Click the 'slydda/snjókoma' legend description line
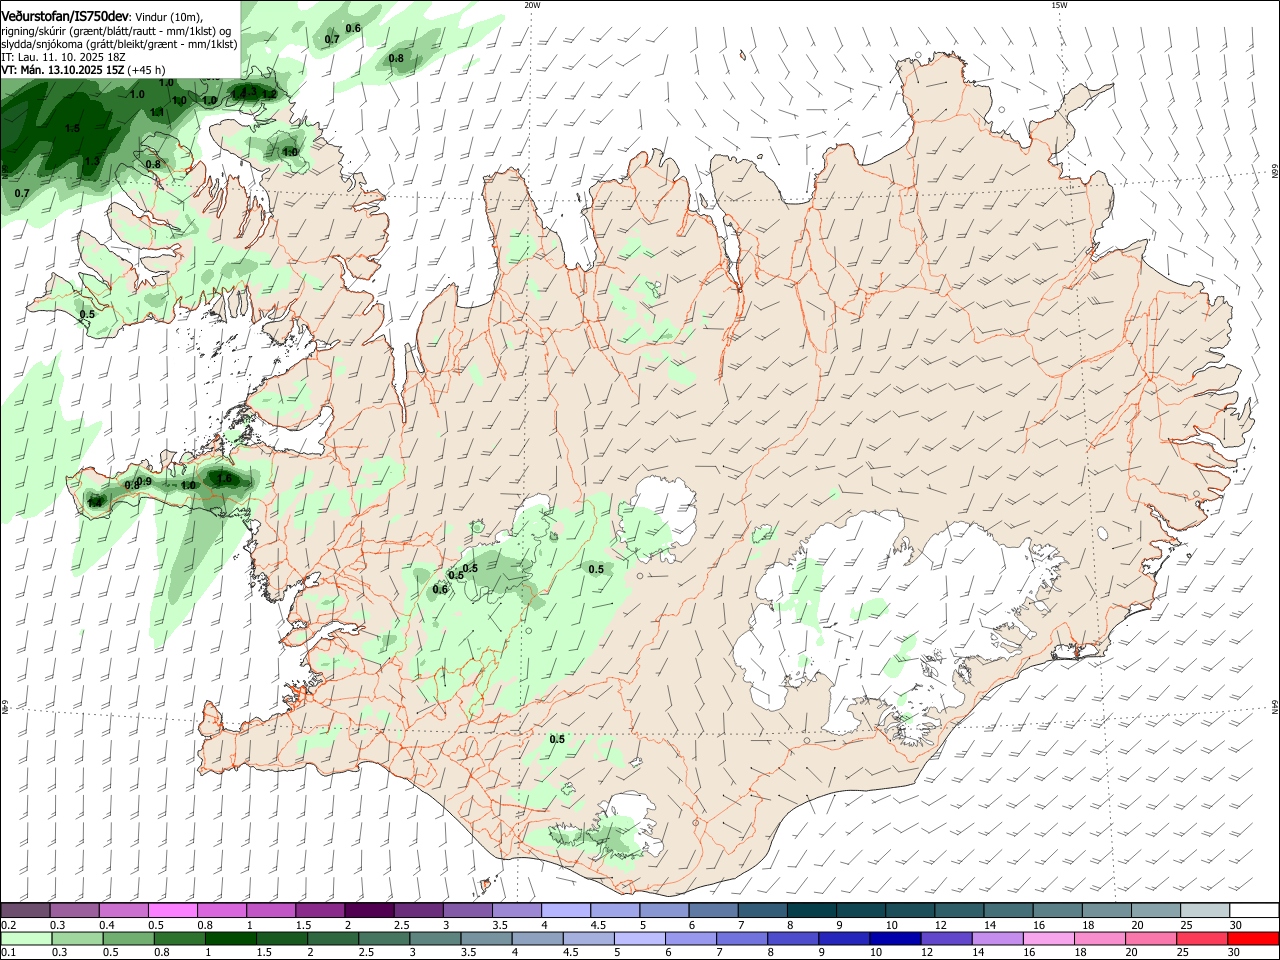 pos(120,44)
